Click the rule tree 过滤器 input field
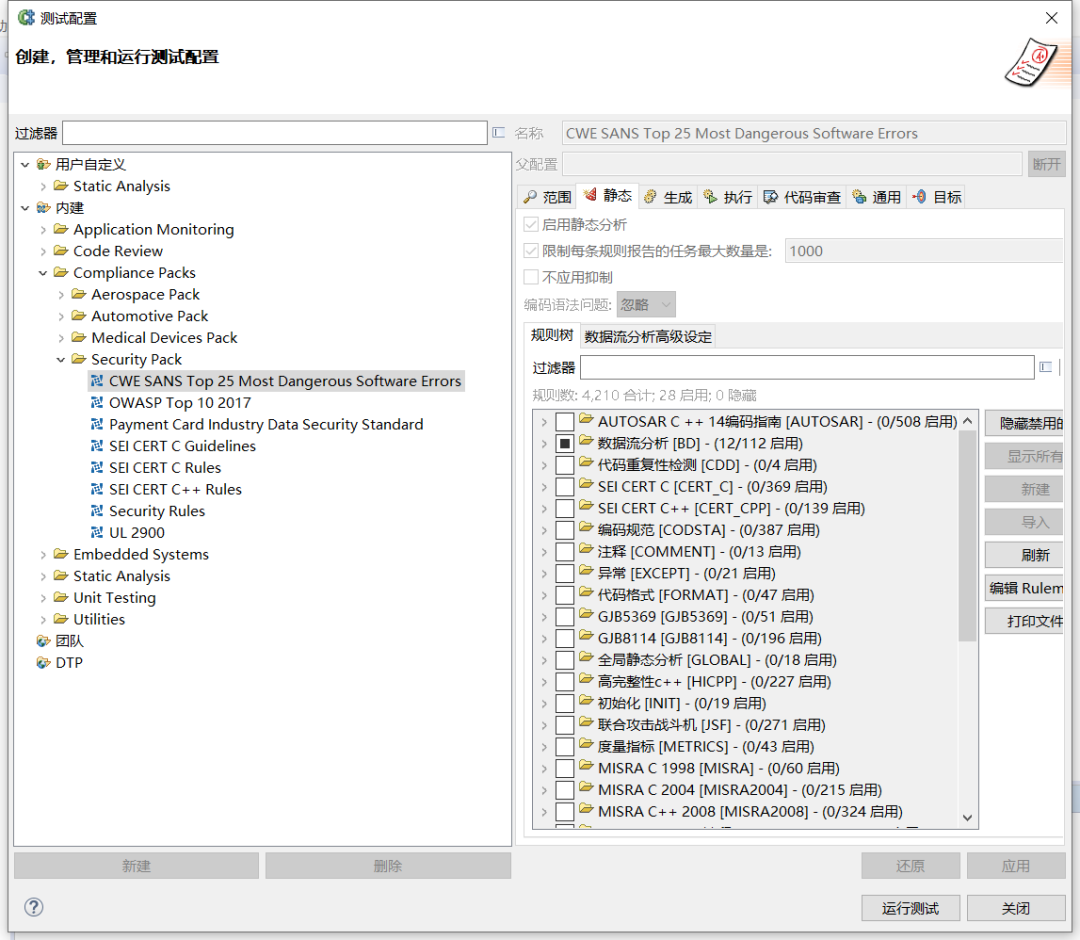Image resolution: width=1080 pixels, height=940 pixels. click(x=806, y=368)
